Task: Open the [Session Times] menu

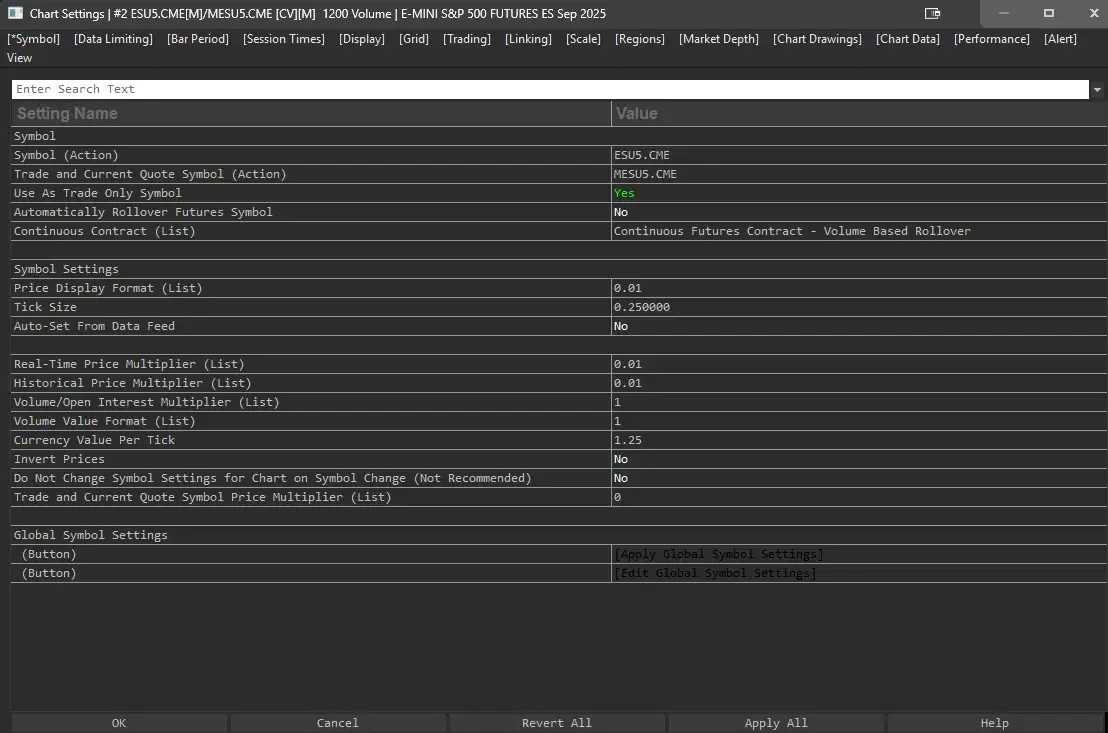Action: [284, 39]
